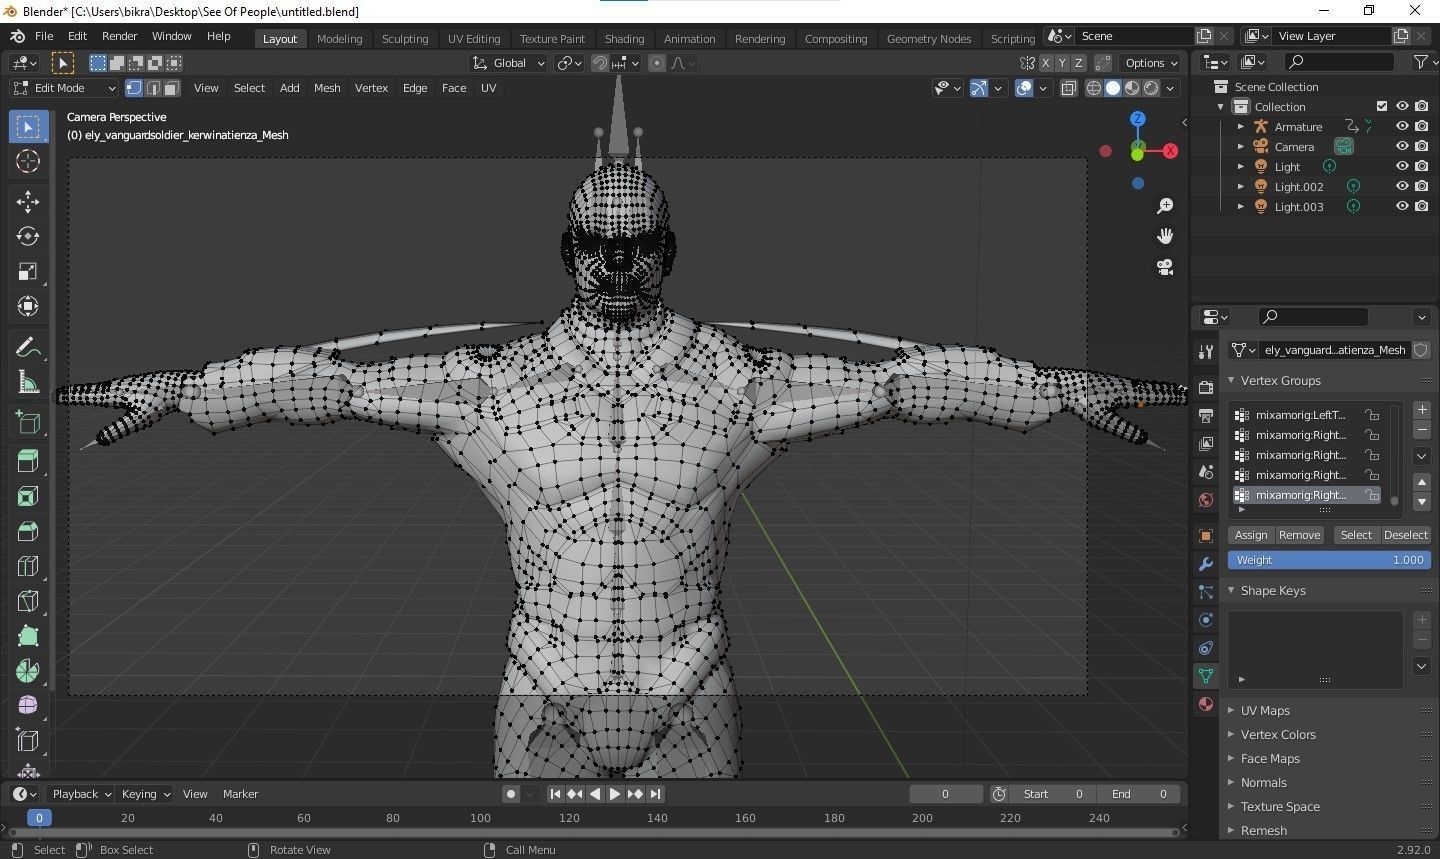Click the pan view hand icon
This screenshot has width=1440, height=859.
point(1165,236)
